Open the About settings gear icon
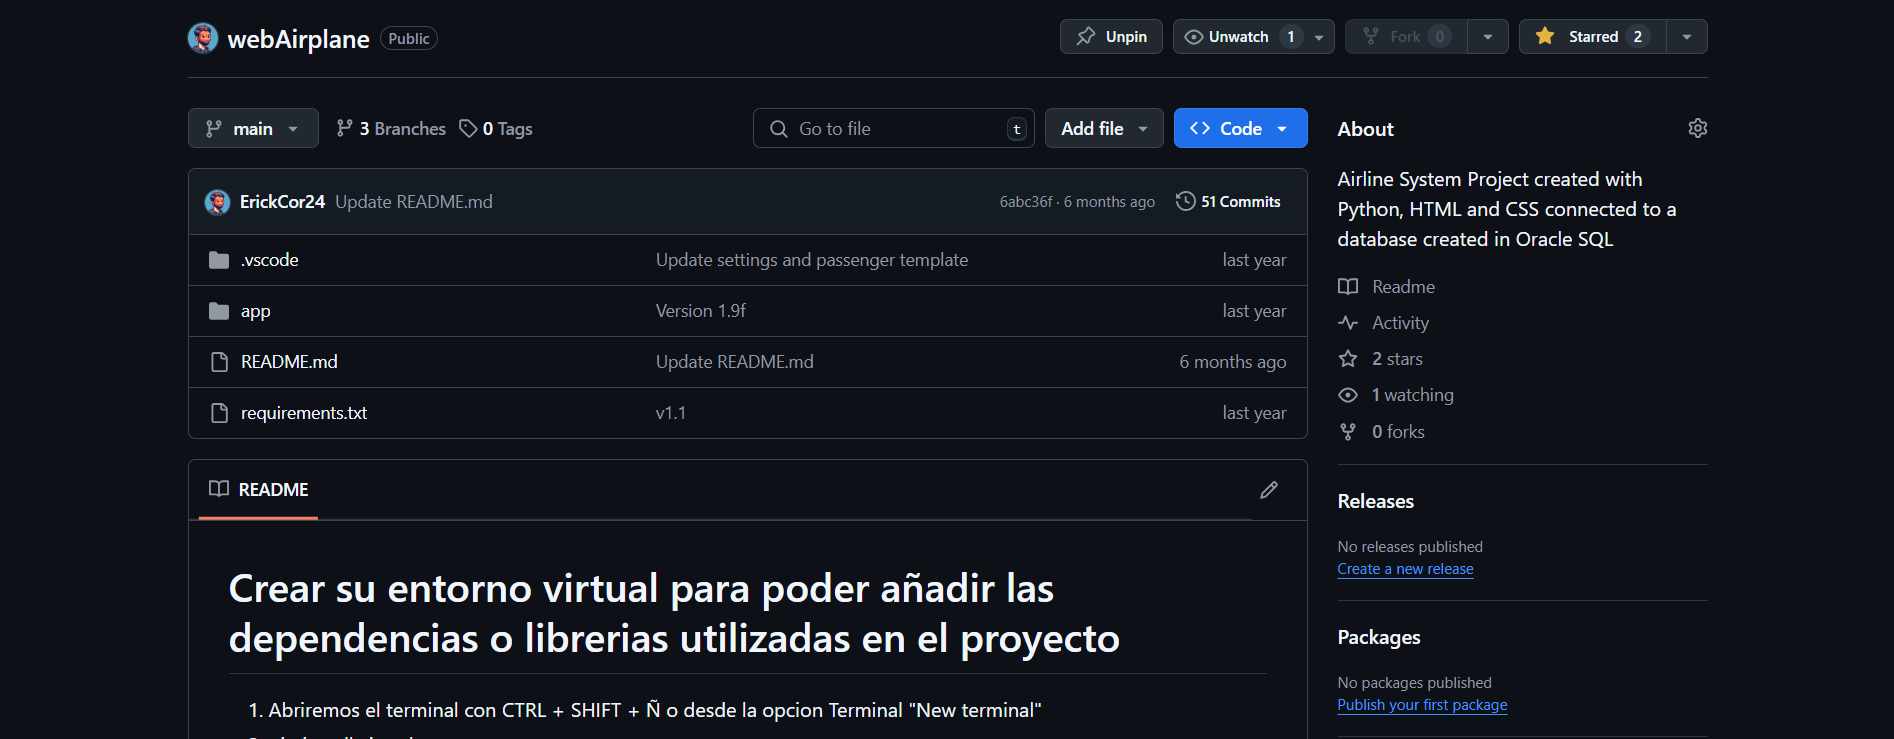The height and width of the screenshot is (739, 1894). point(1697,128)
